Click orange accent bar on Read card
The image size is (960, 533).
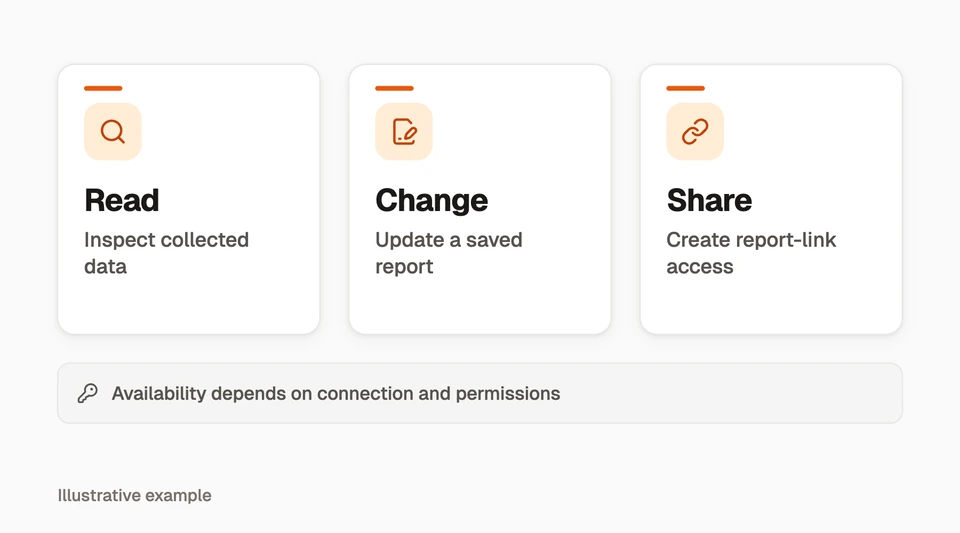point(103,88)
